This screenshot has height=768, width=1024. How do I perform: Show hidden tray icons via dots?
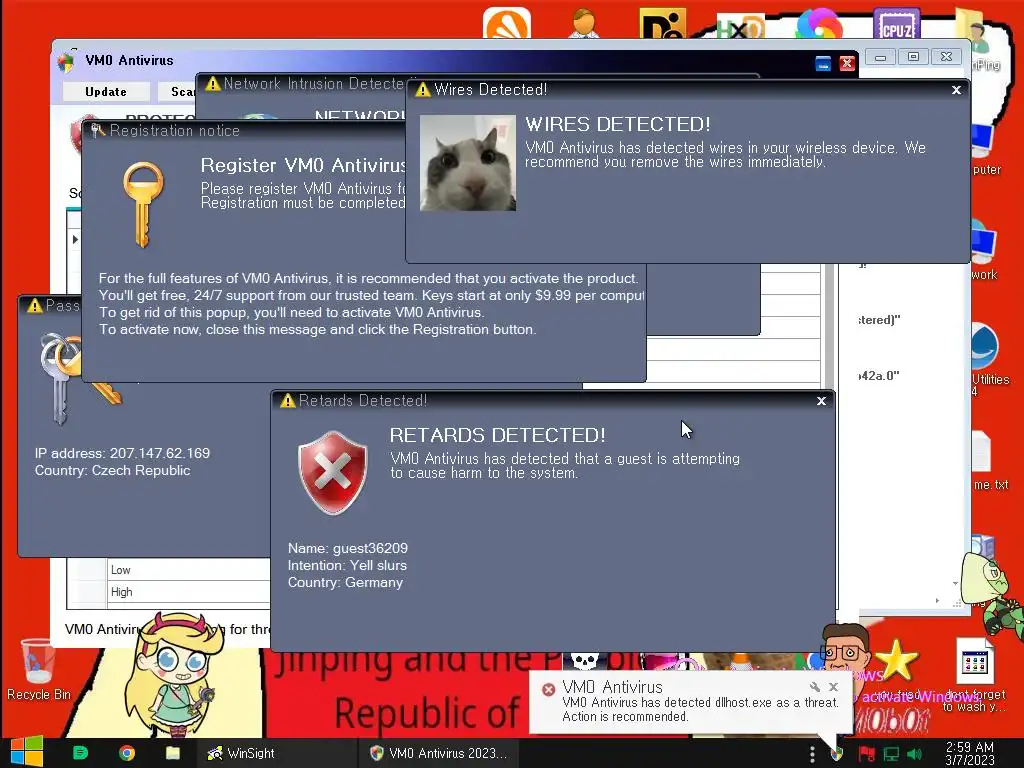(x=812, y=754)
